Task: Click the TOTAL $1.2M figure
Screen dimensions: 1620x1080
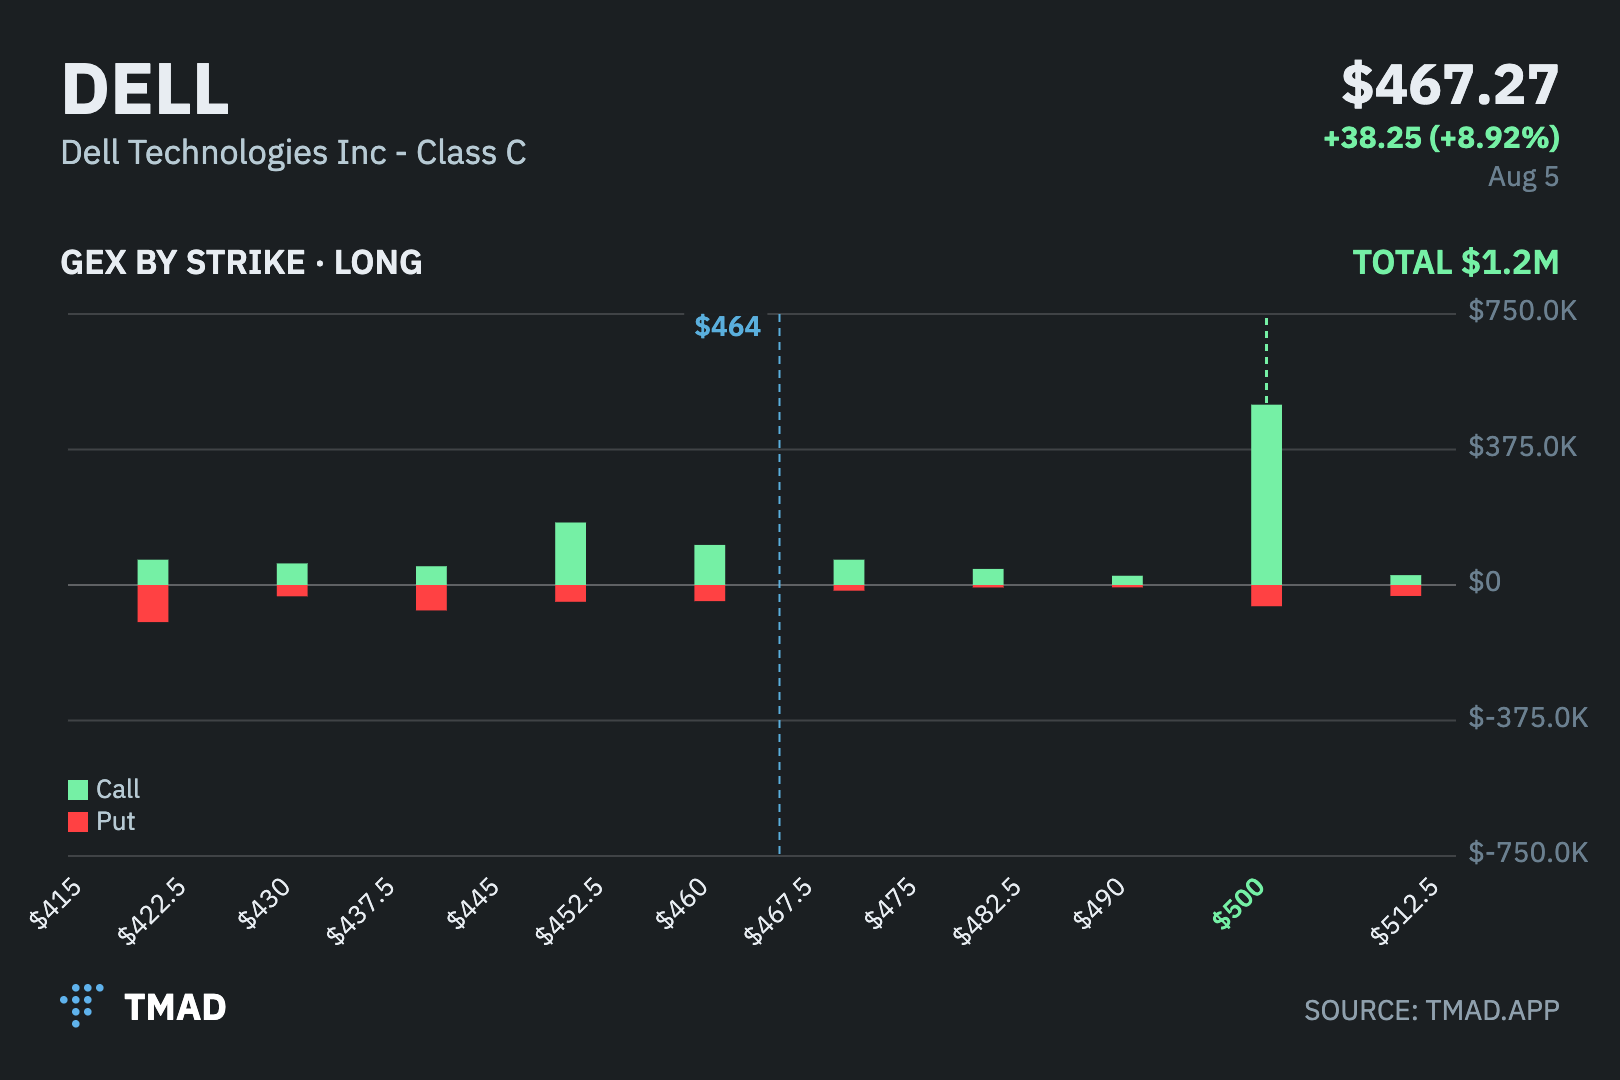Action: [x=1456, y=263]
